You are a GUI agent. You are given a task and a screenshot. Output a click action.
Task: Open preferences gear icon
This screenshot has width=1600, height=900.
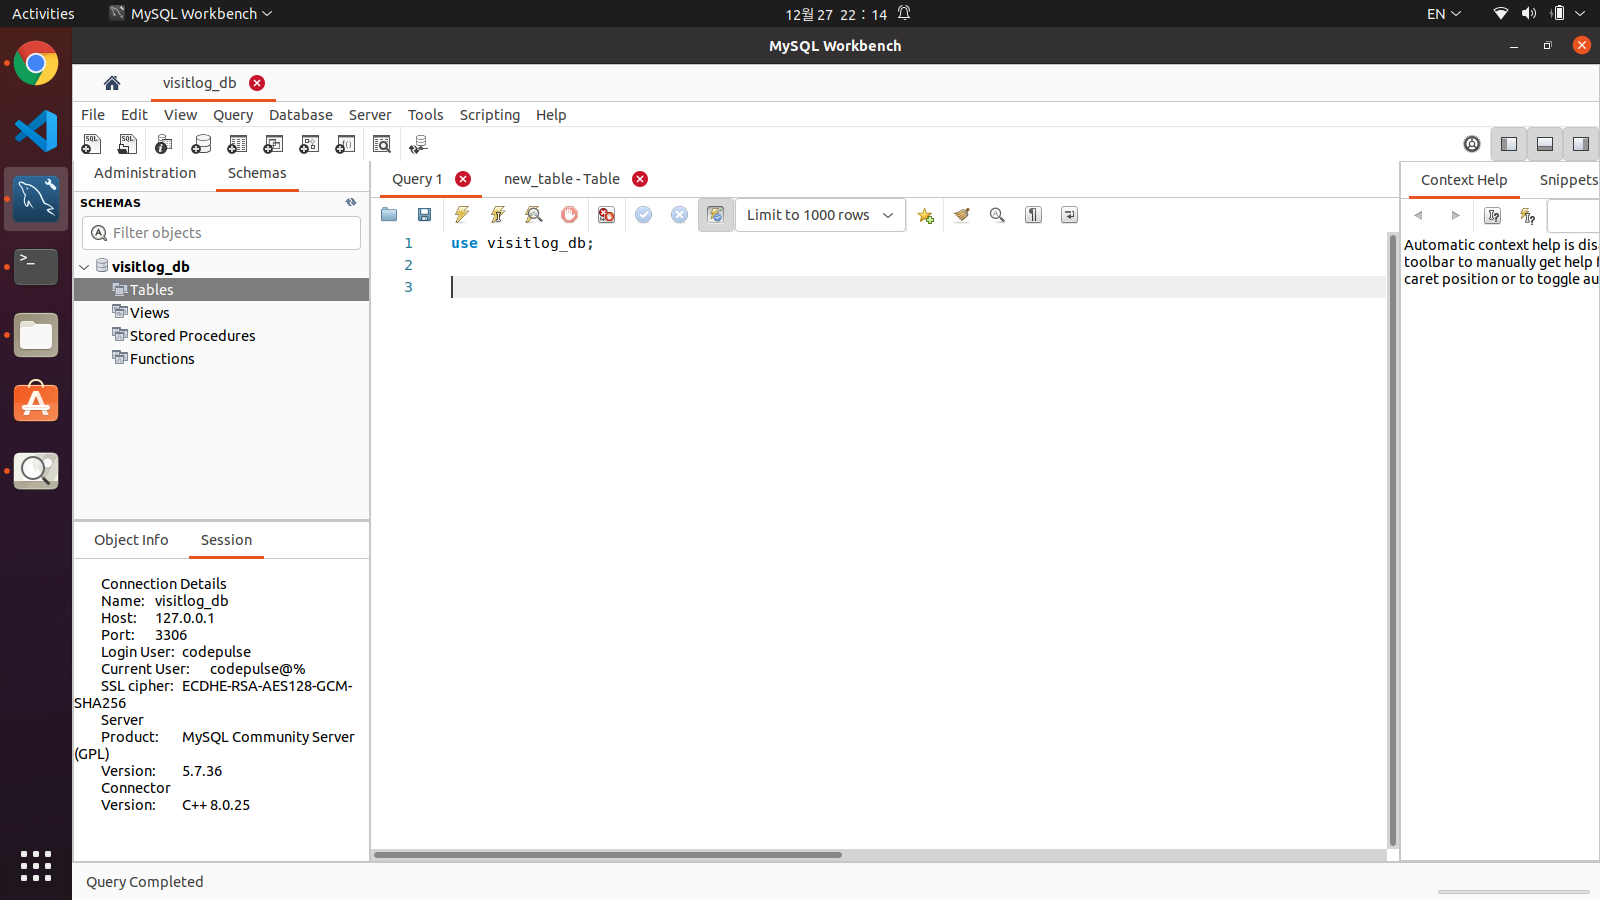click(1472, 144)
